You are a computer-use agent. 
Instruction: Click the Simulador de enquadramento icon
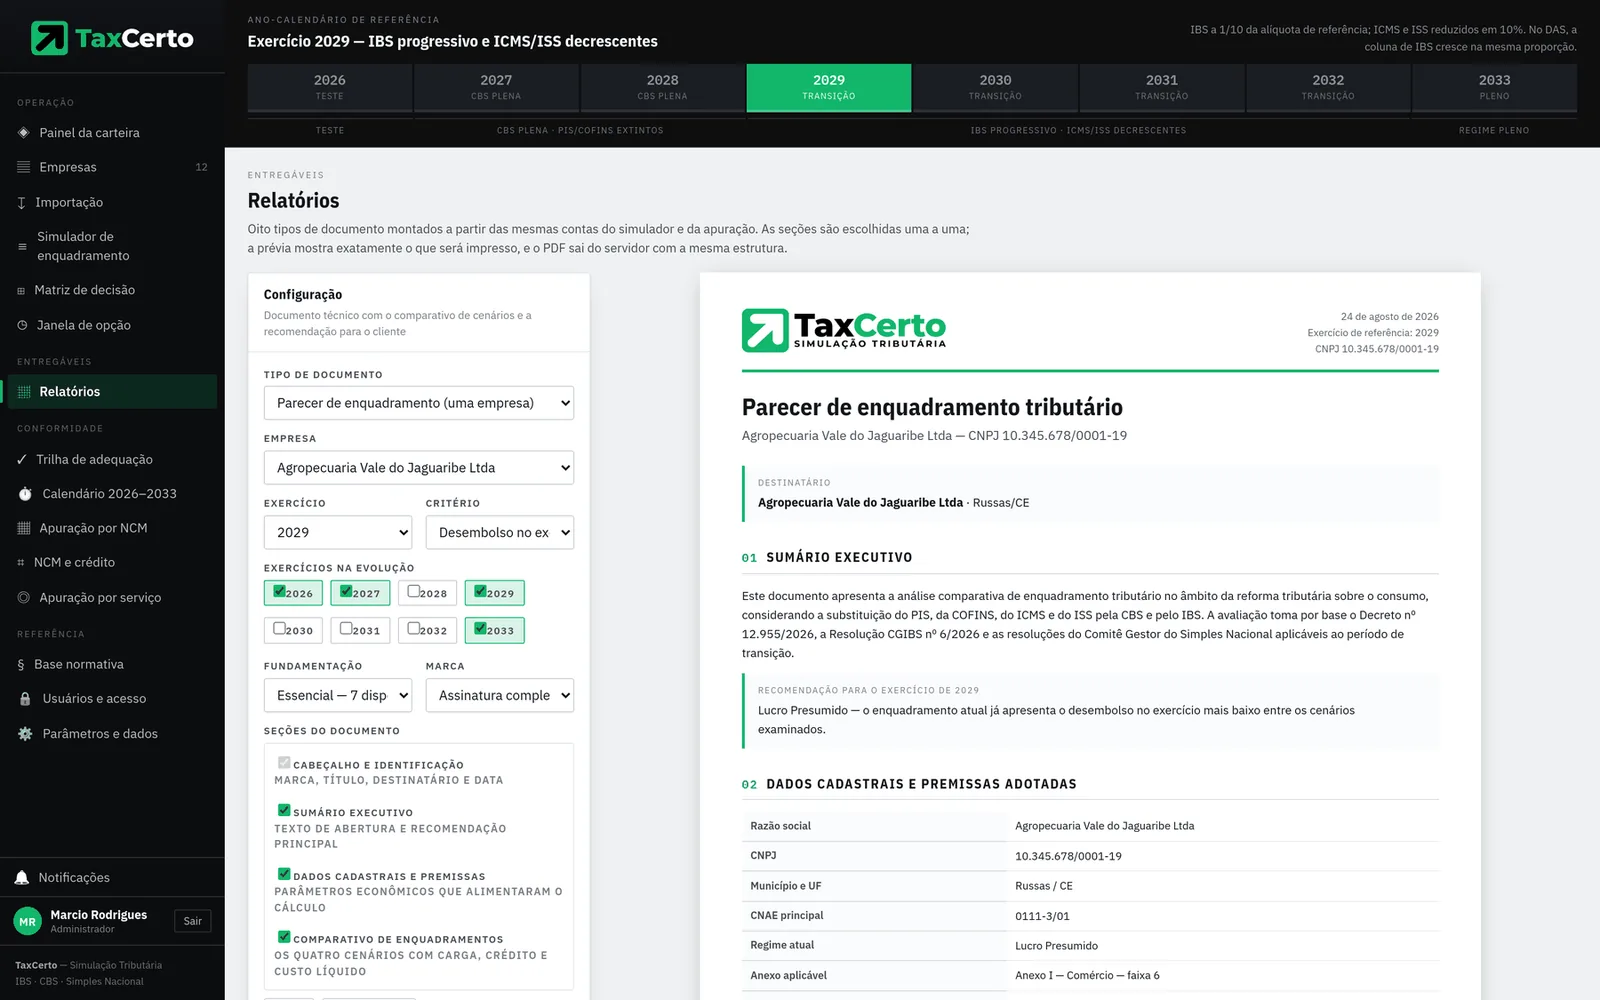[23, 246]
